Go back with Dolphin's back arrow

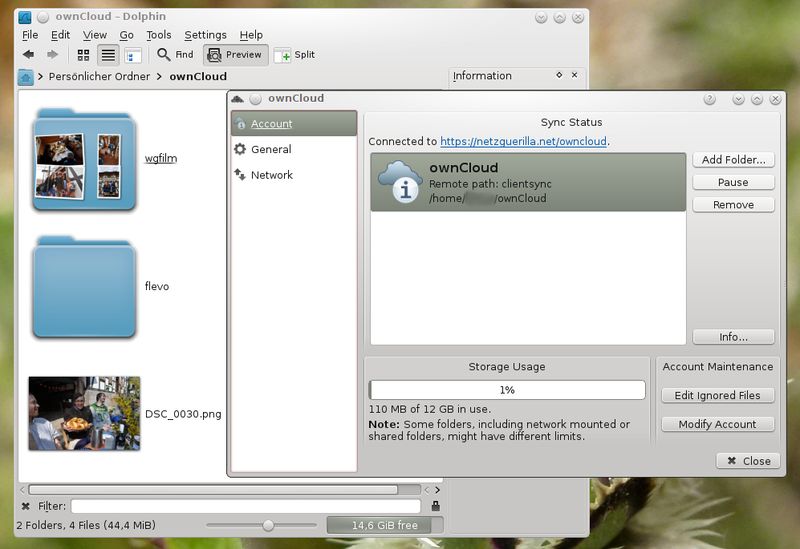[29, 54]
